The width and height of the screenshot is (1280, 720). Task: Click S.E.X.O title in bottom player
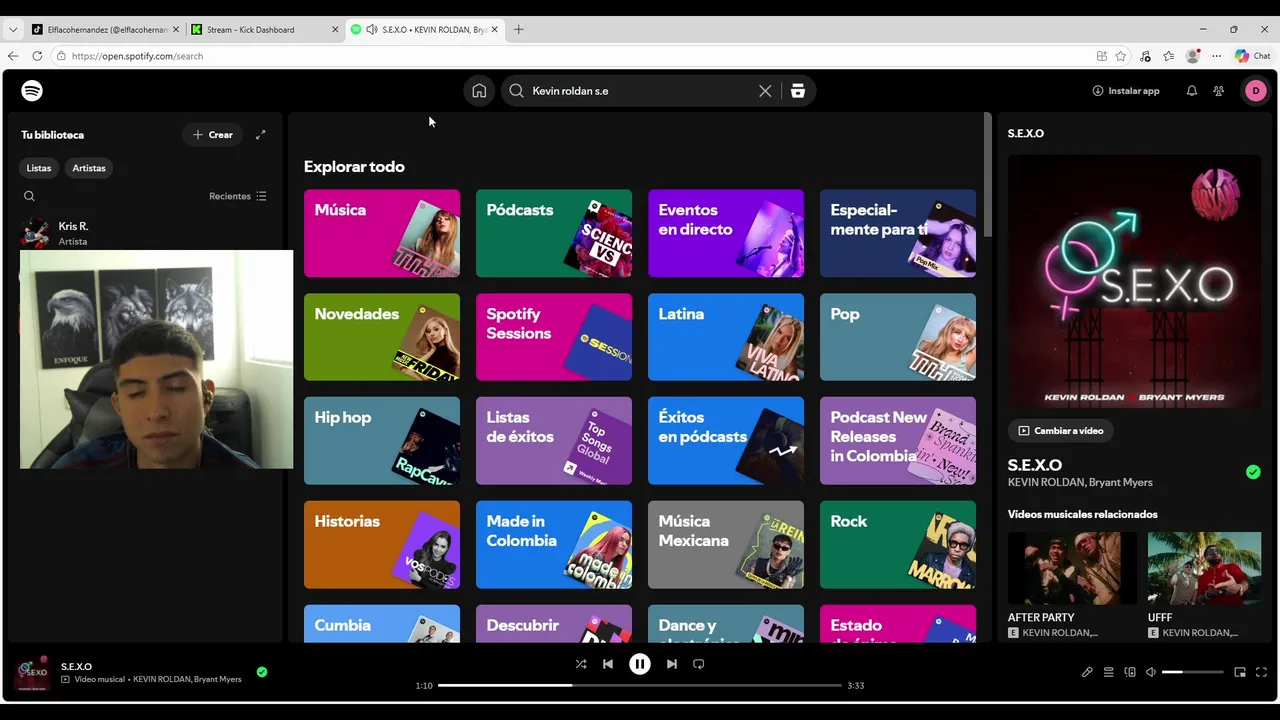(77, 667)
